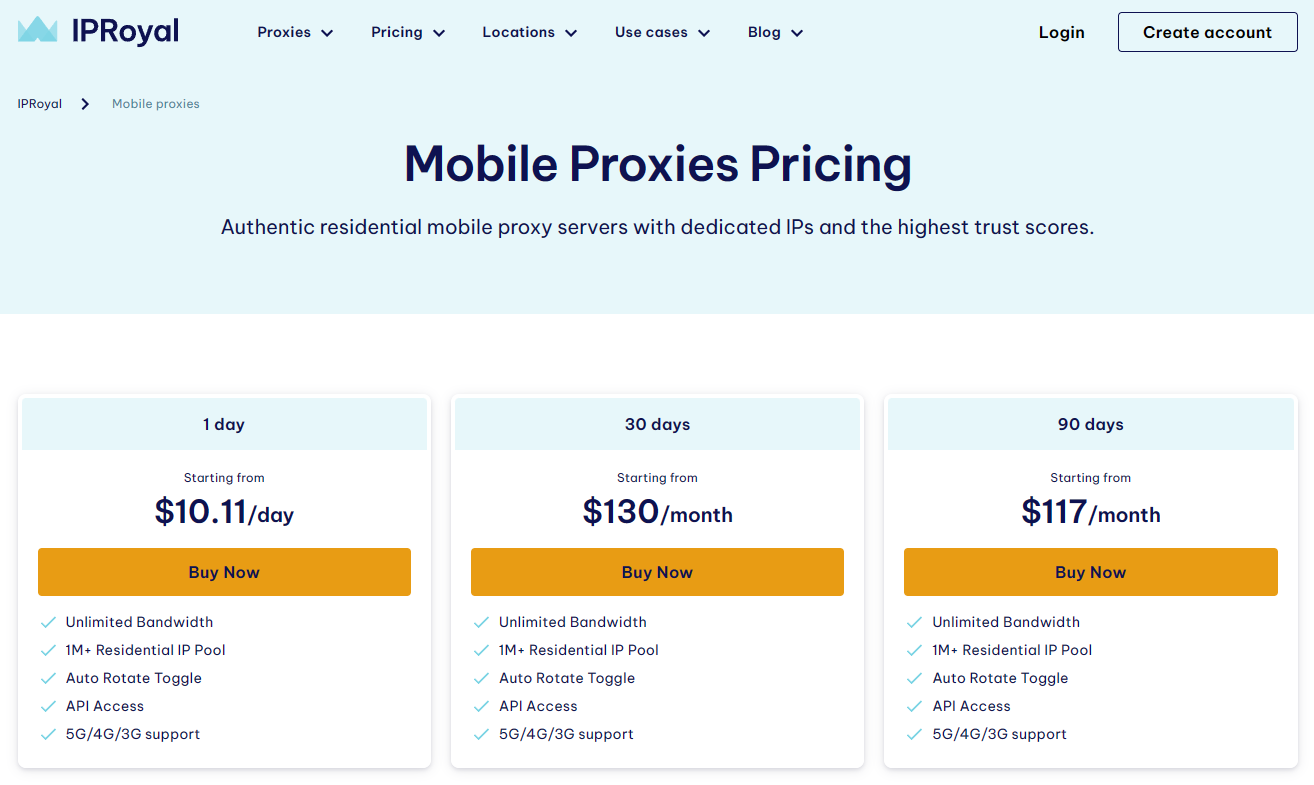The width and height of the screenshot is (1314, 785).
Task: Click the checkmark beside 1 day Unlimited Bandwidth
Action: pos(48,622)
